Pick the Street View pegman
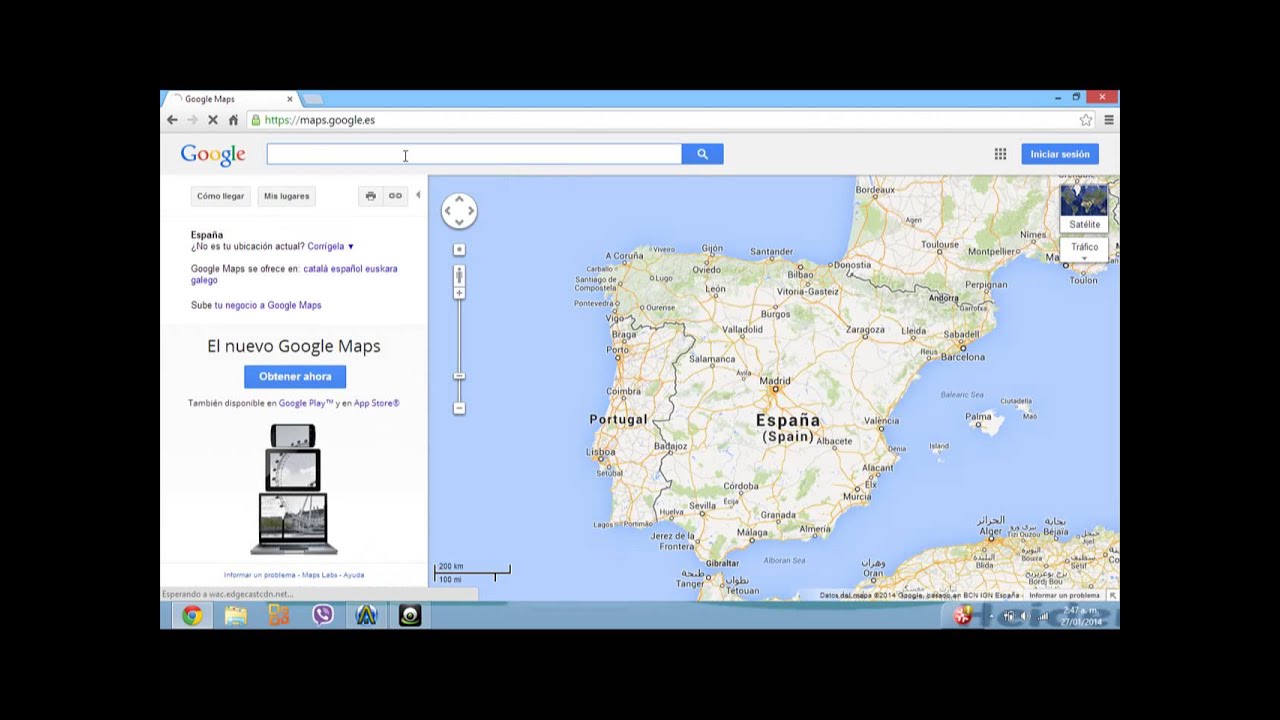 tap(459, 275)
